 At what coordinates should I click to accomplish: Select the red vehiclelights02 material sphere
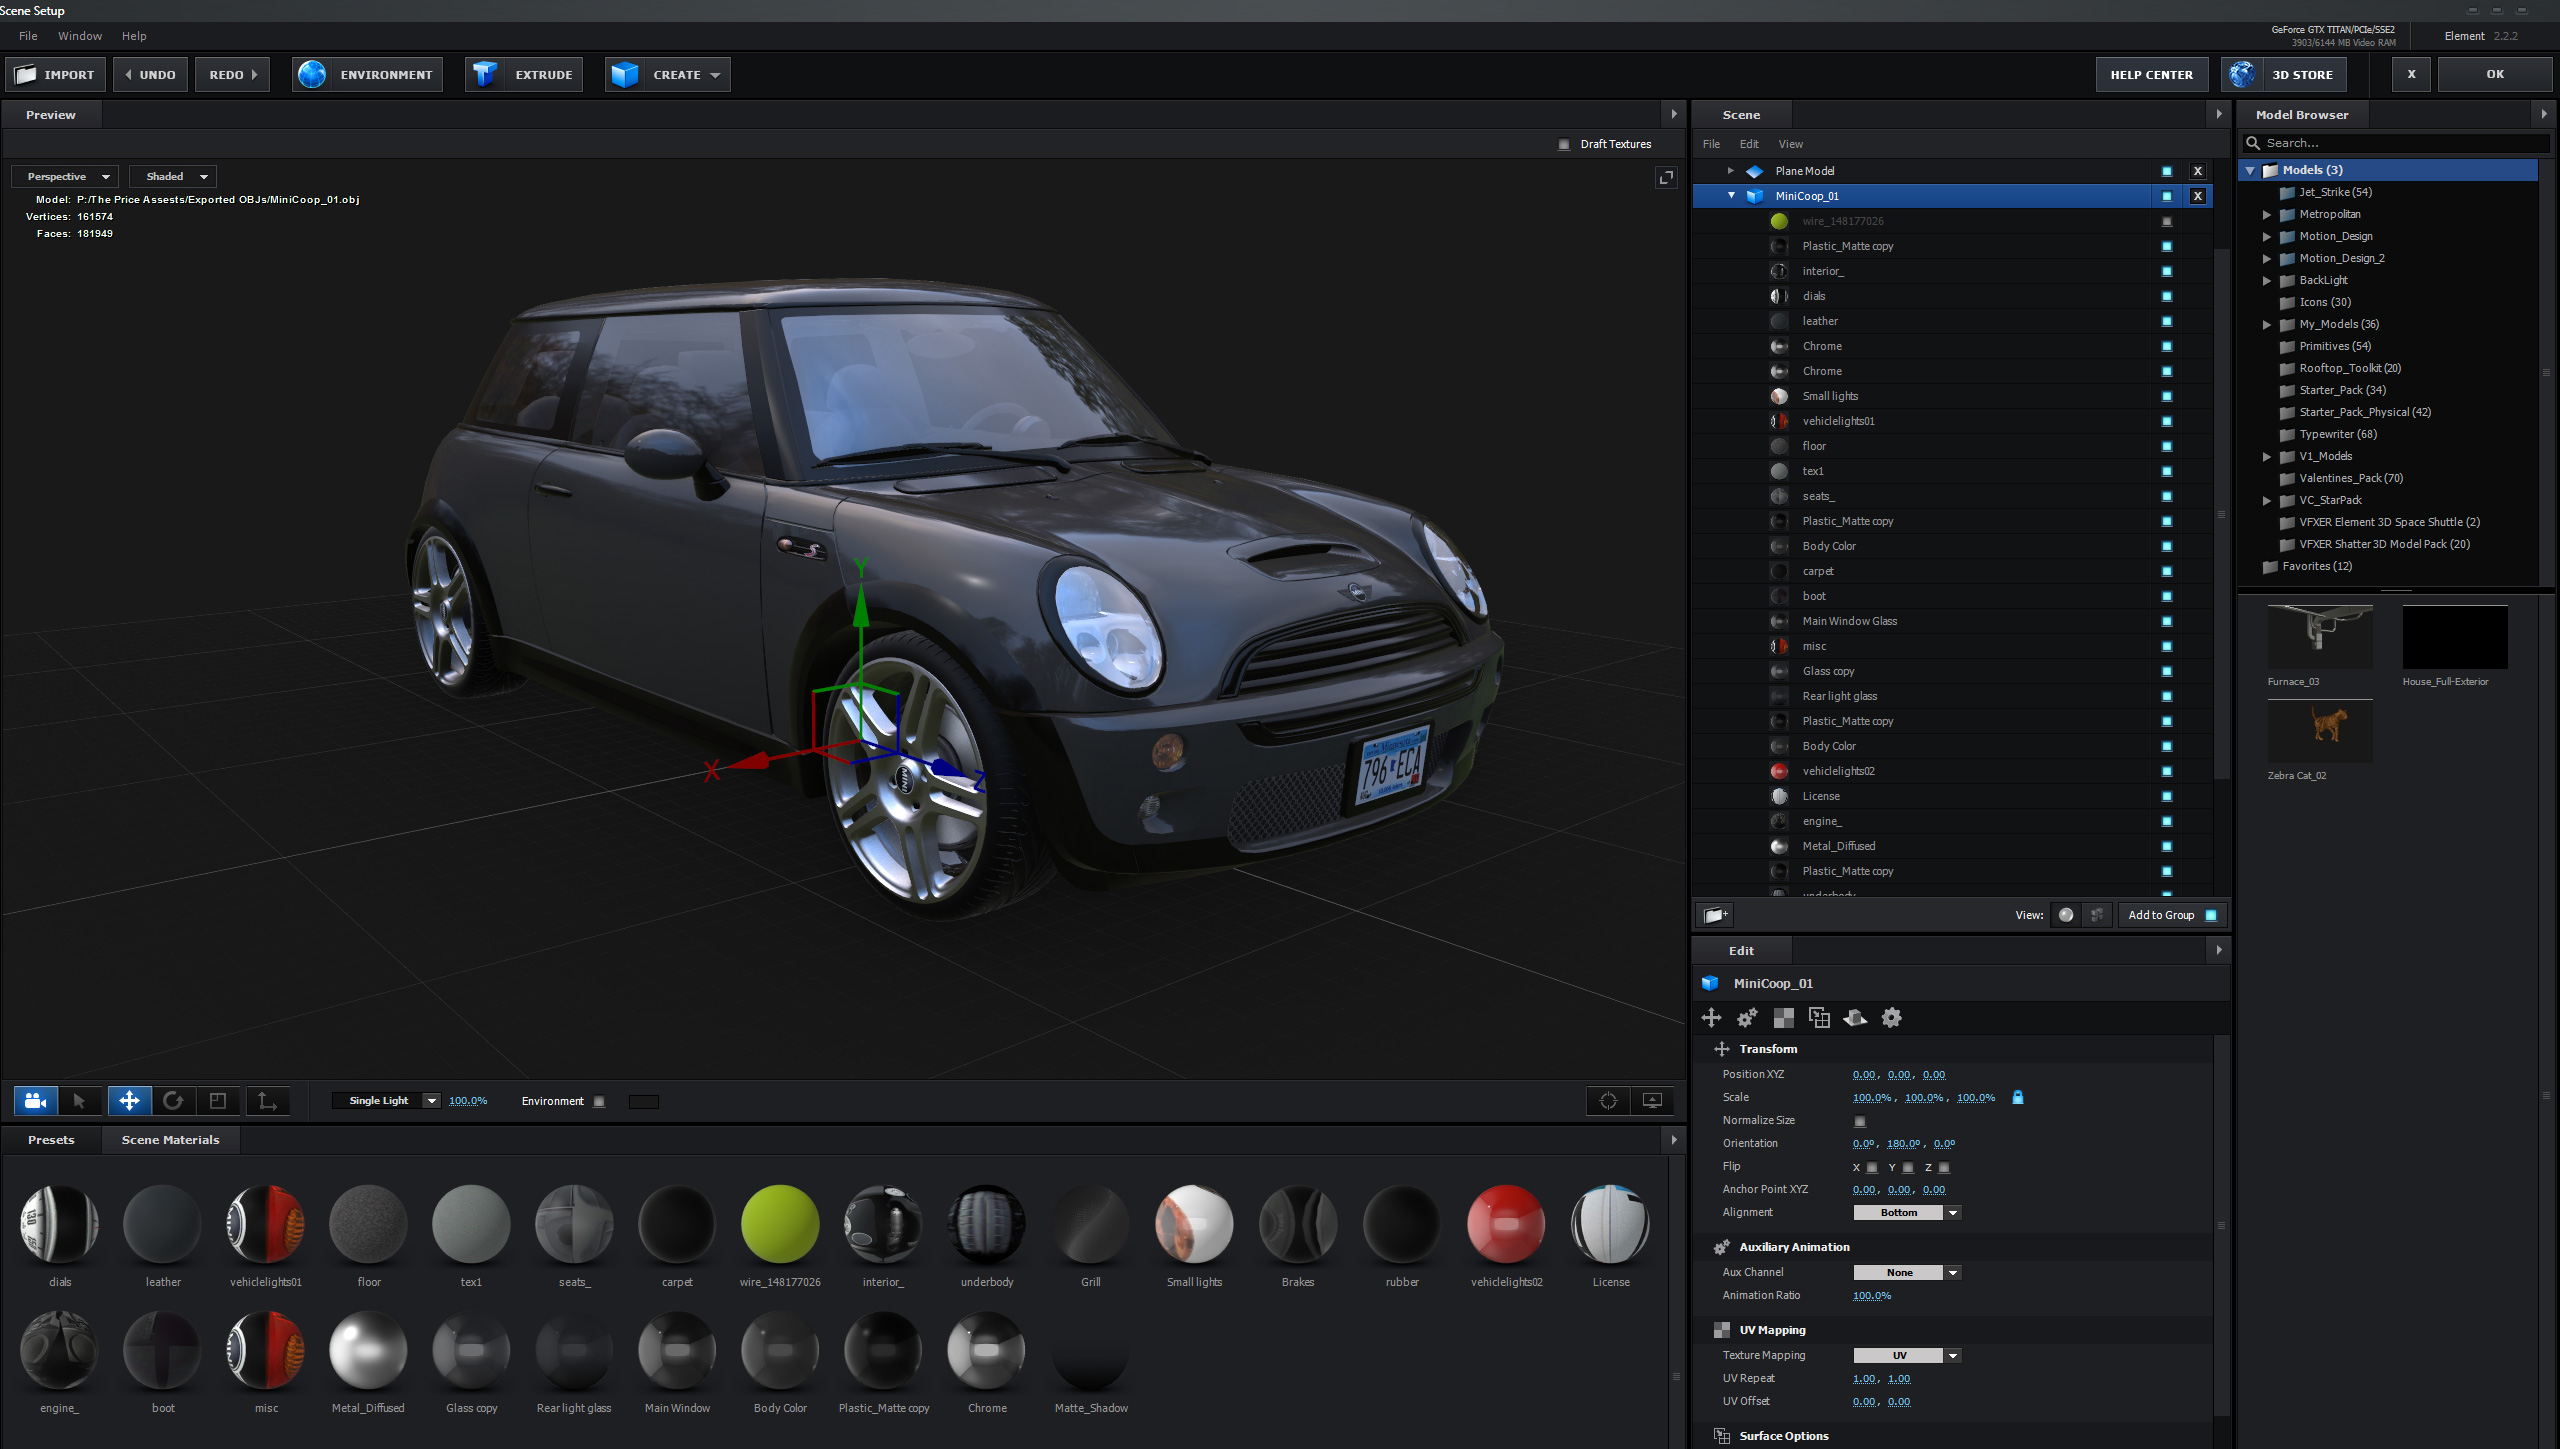pos(1505,1223)
